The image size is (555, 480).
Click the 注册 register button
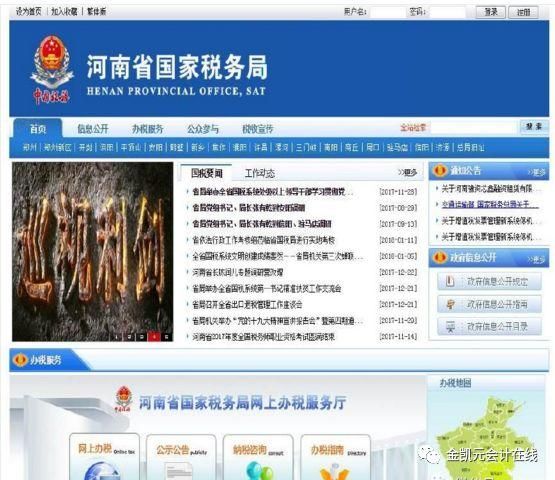(x=523, y=12)
